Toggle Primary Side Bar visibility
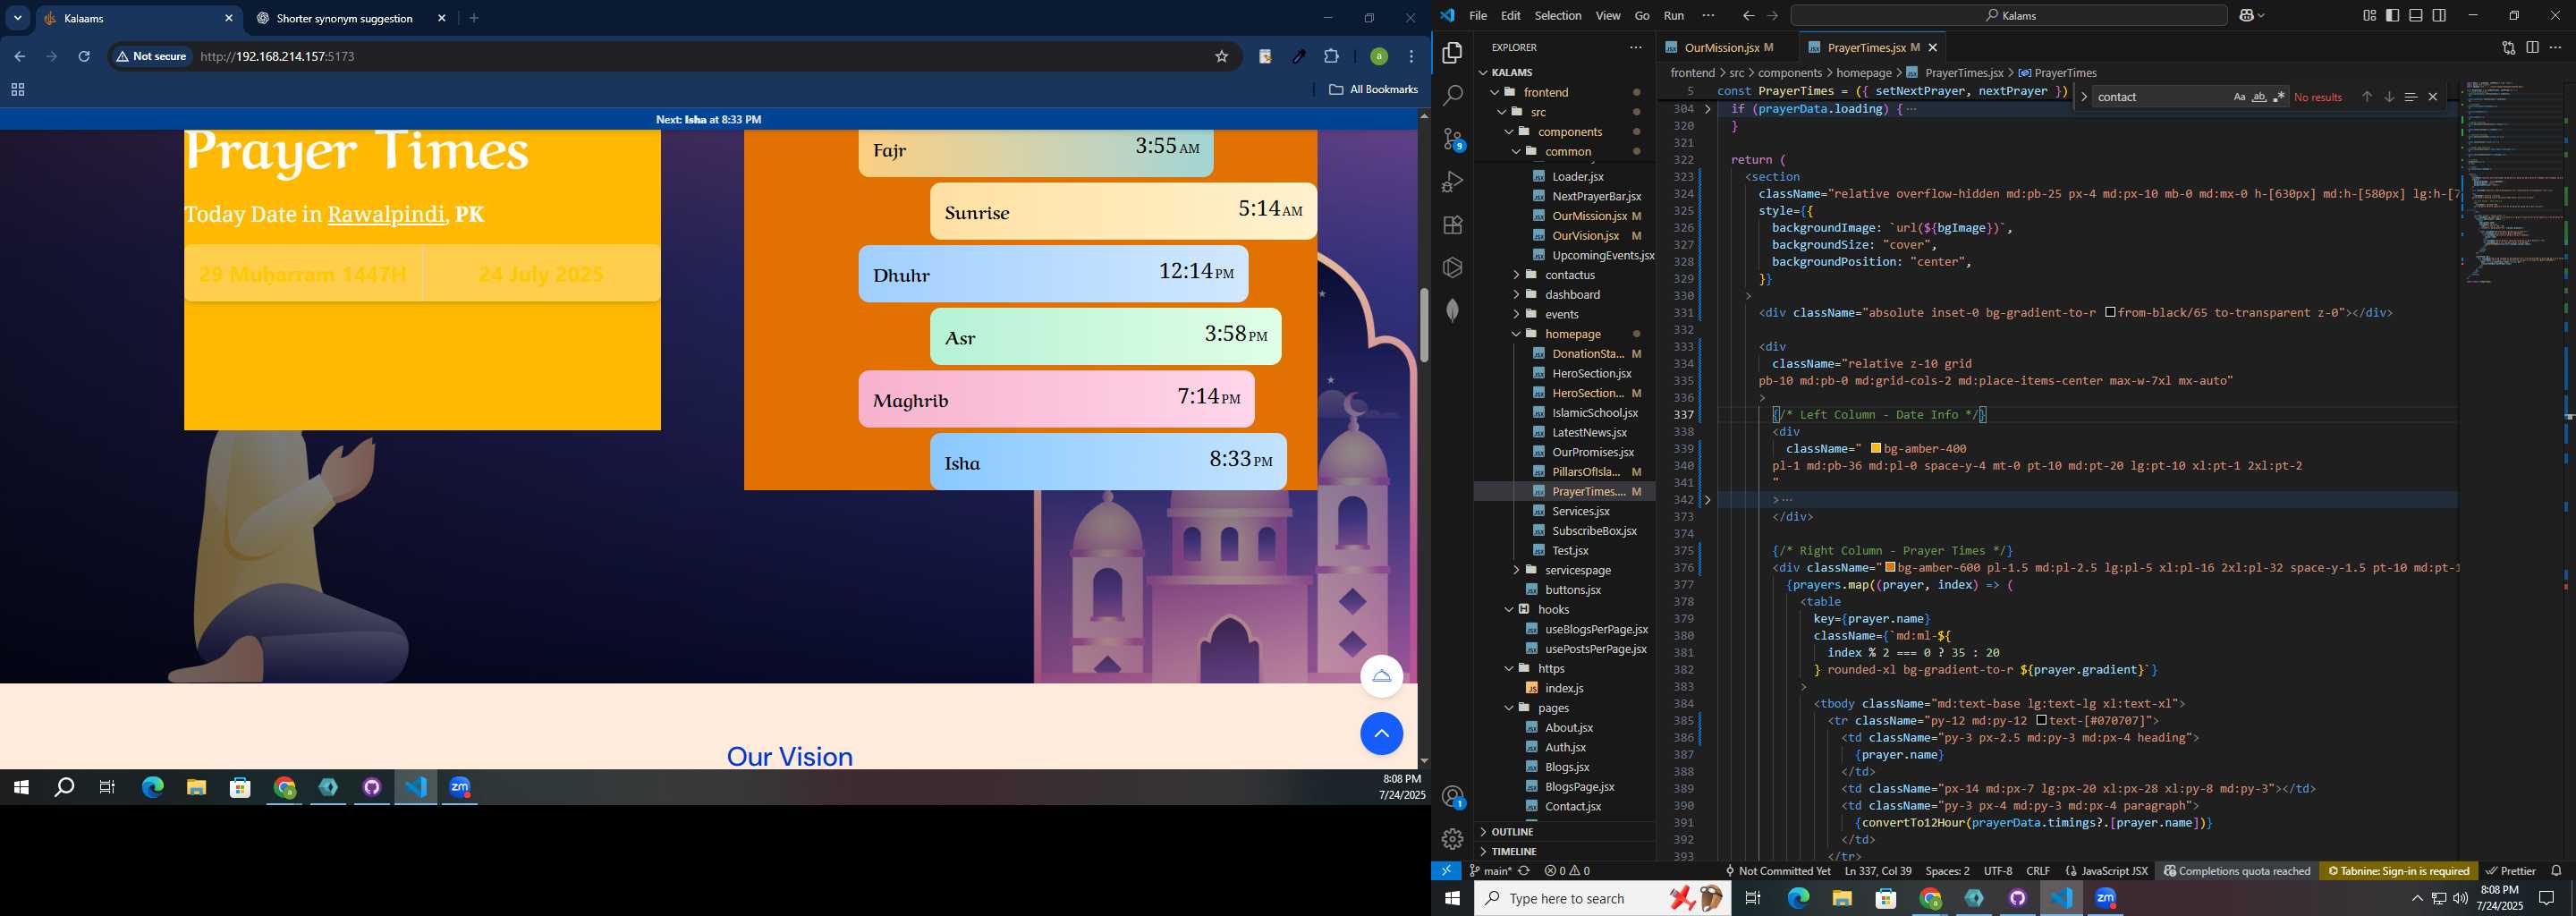This screenshot has height=916, width=2576. point(2393,15)
